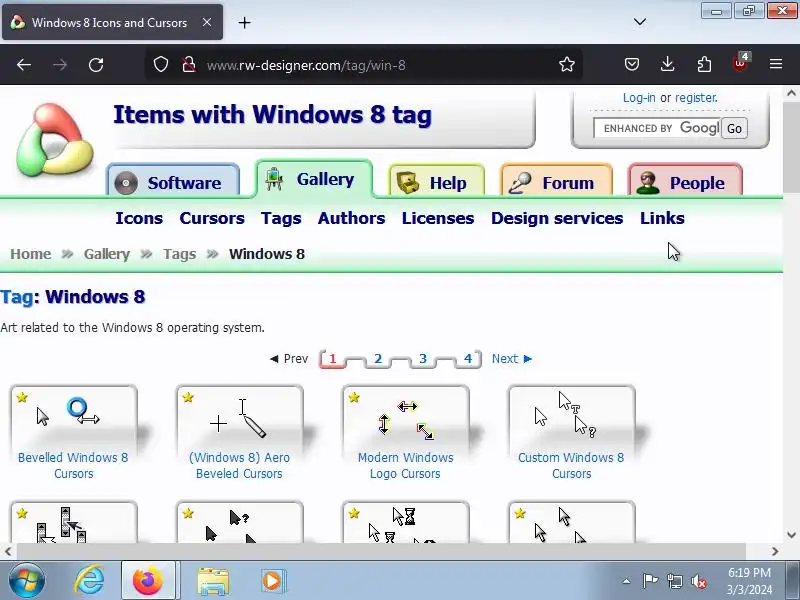Click Modern Windows Logo Cursors text link
The width and height of the screenshot is (800, 600).
click(x=406, y=465)
